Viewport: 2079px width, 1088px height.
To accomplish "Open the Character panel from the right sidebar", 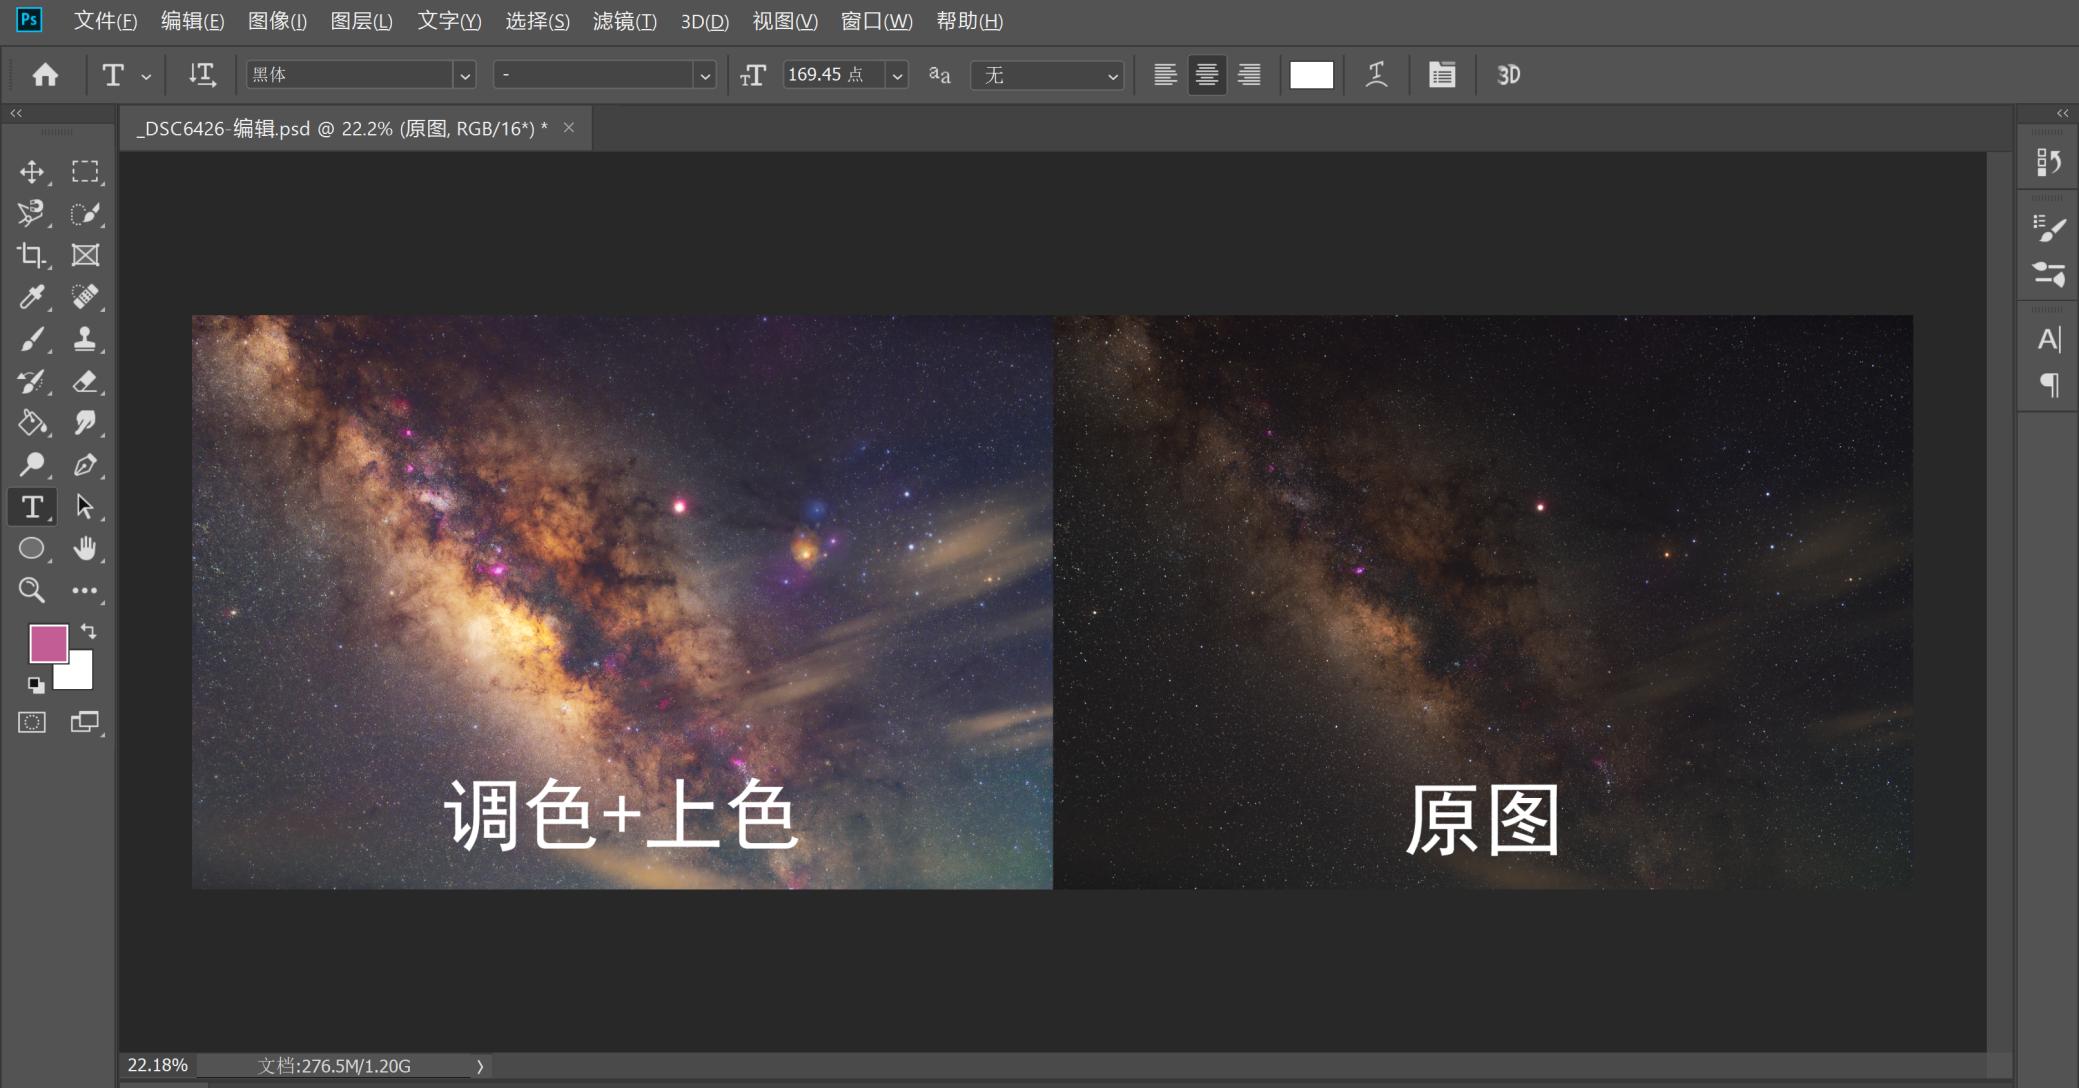I will (x=2048, y=338).
